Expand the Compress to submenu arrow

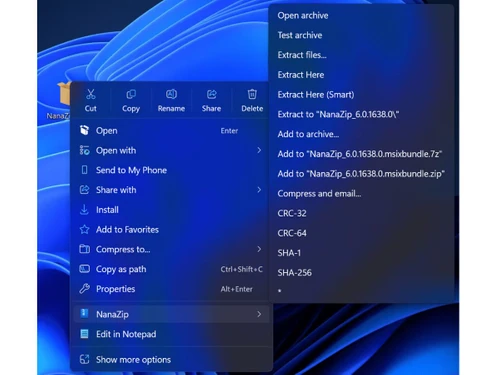click(x=259, y=249)
